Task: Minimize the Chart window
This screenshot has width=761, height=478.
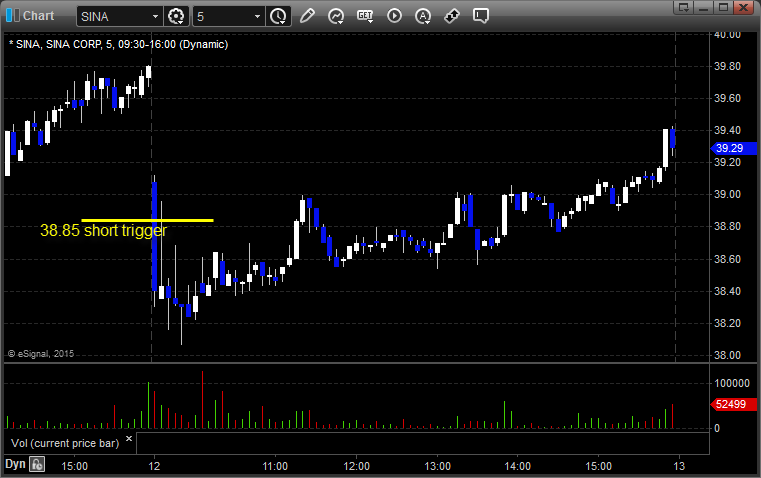Action: pos(704,7)
